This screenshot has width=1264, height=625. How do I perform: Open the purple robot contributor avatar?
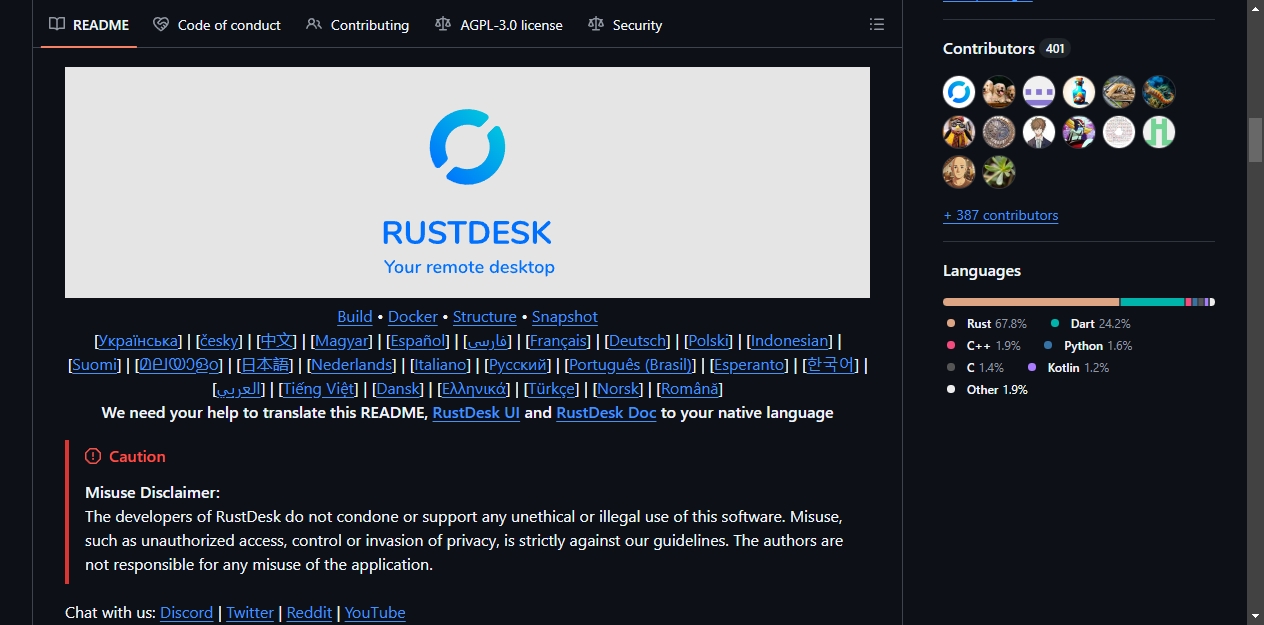[1079, 132]
